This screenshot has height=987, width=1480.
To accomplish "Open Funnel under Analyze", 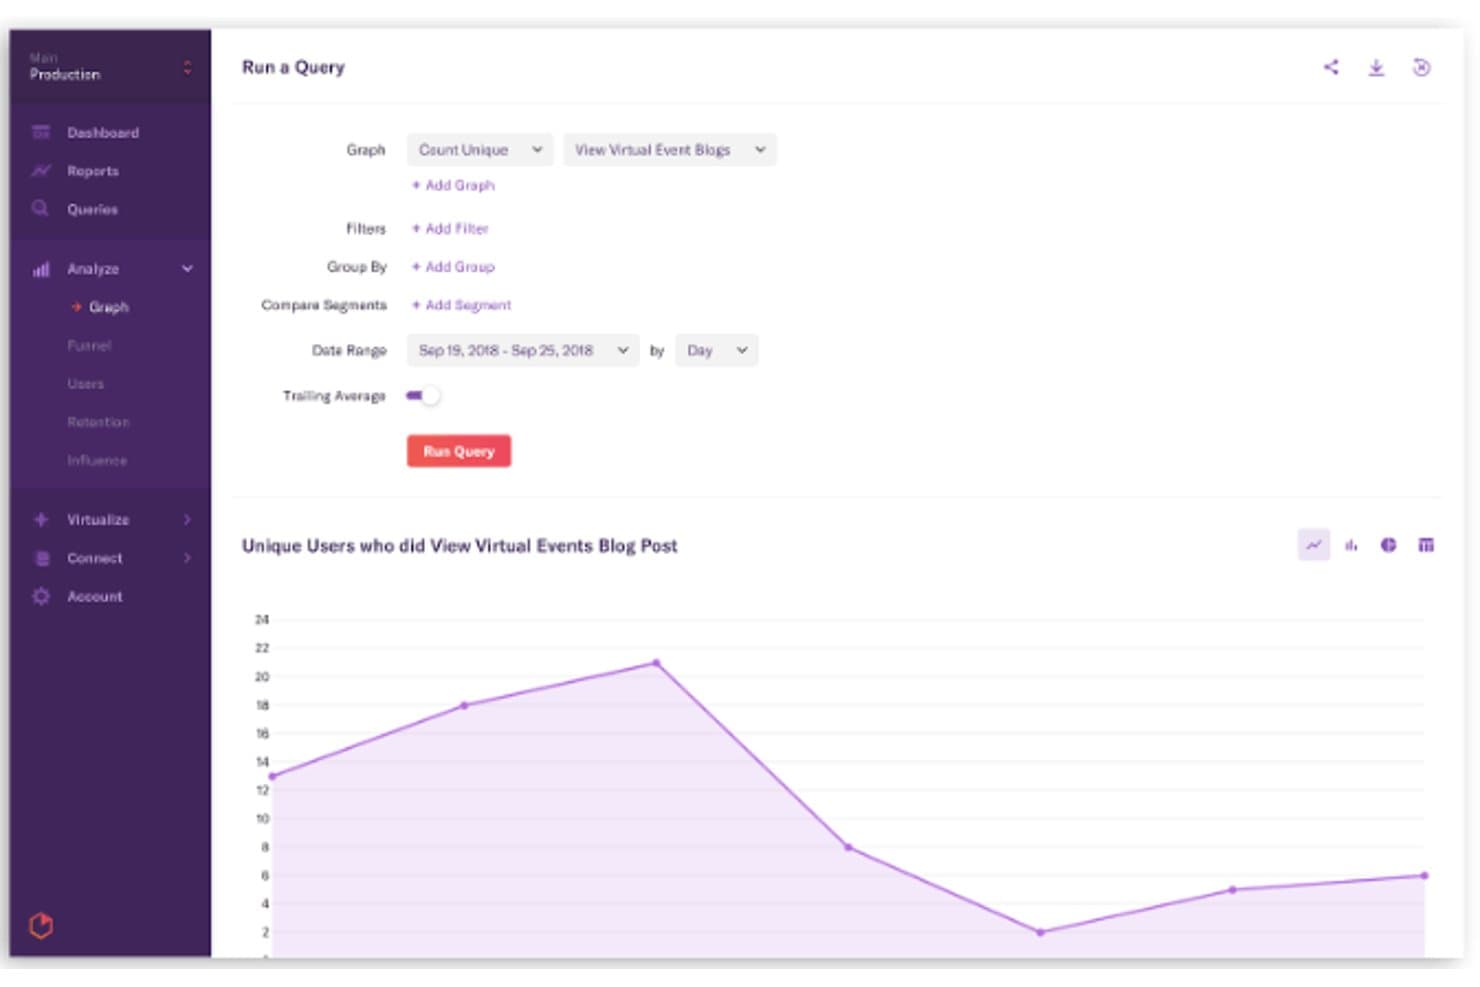I will (x=89, y=345).
